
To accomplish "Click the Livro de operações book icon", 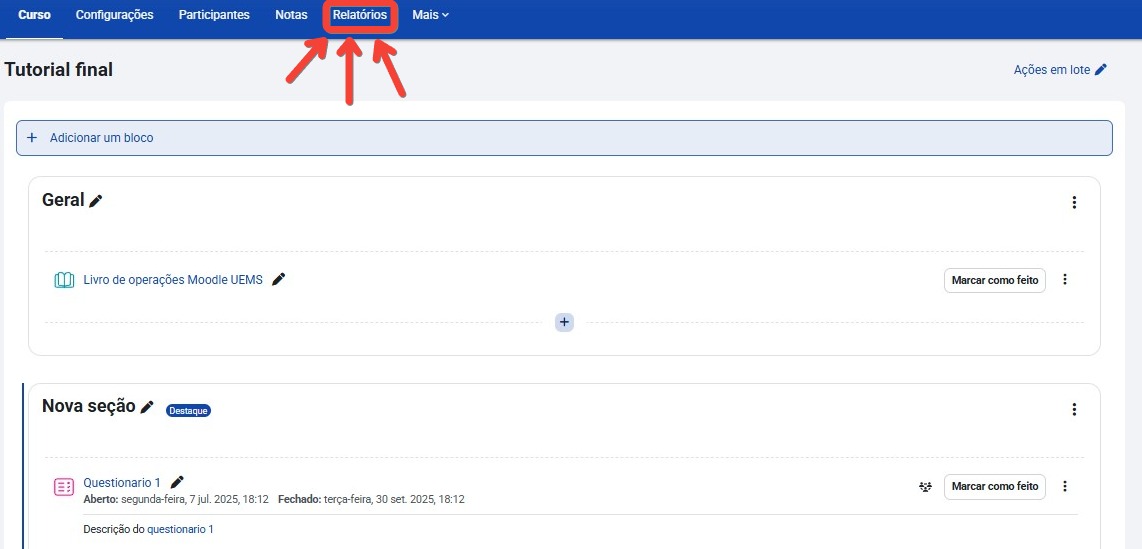I will click(x=64, y=280).
